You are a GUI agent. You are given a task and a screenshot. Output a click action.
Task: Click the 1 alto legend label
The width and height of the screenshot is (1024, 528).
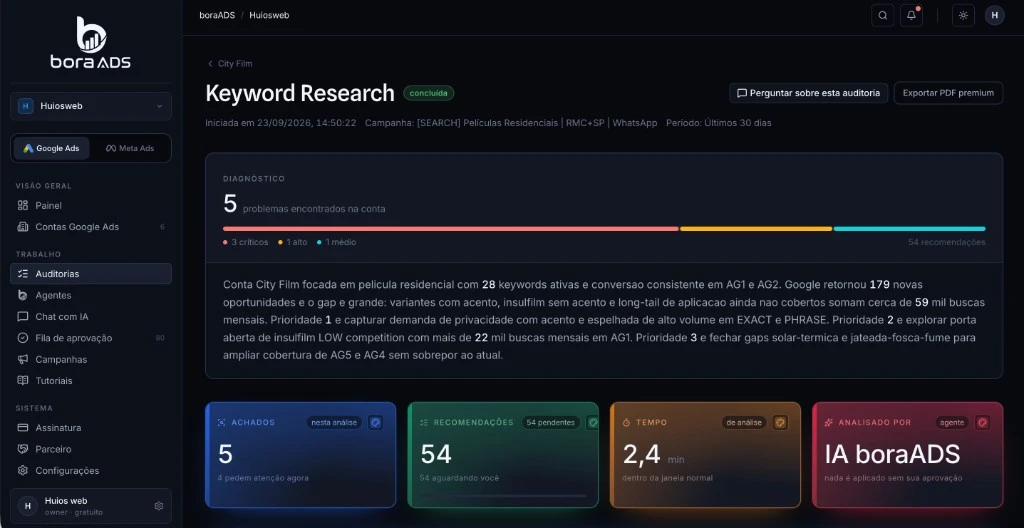[293, 242]
